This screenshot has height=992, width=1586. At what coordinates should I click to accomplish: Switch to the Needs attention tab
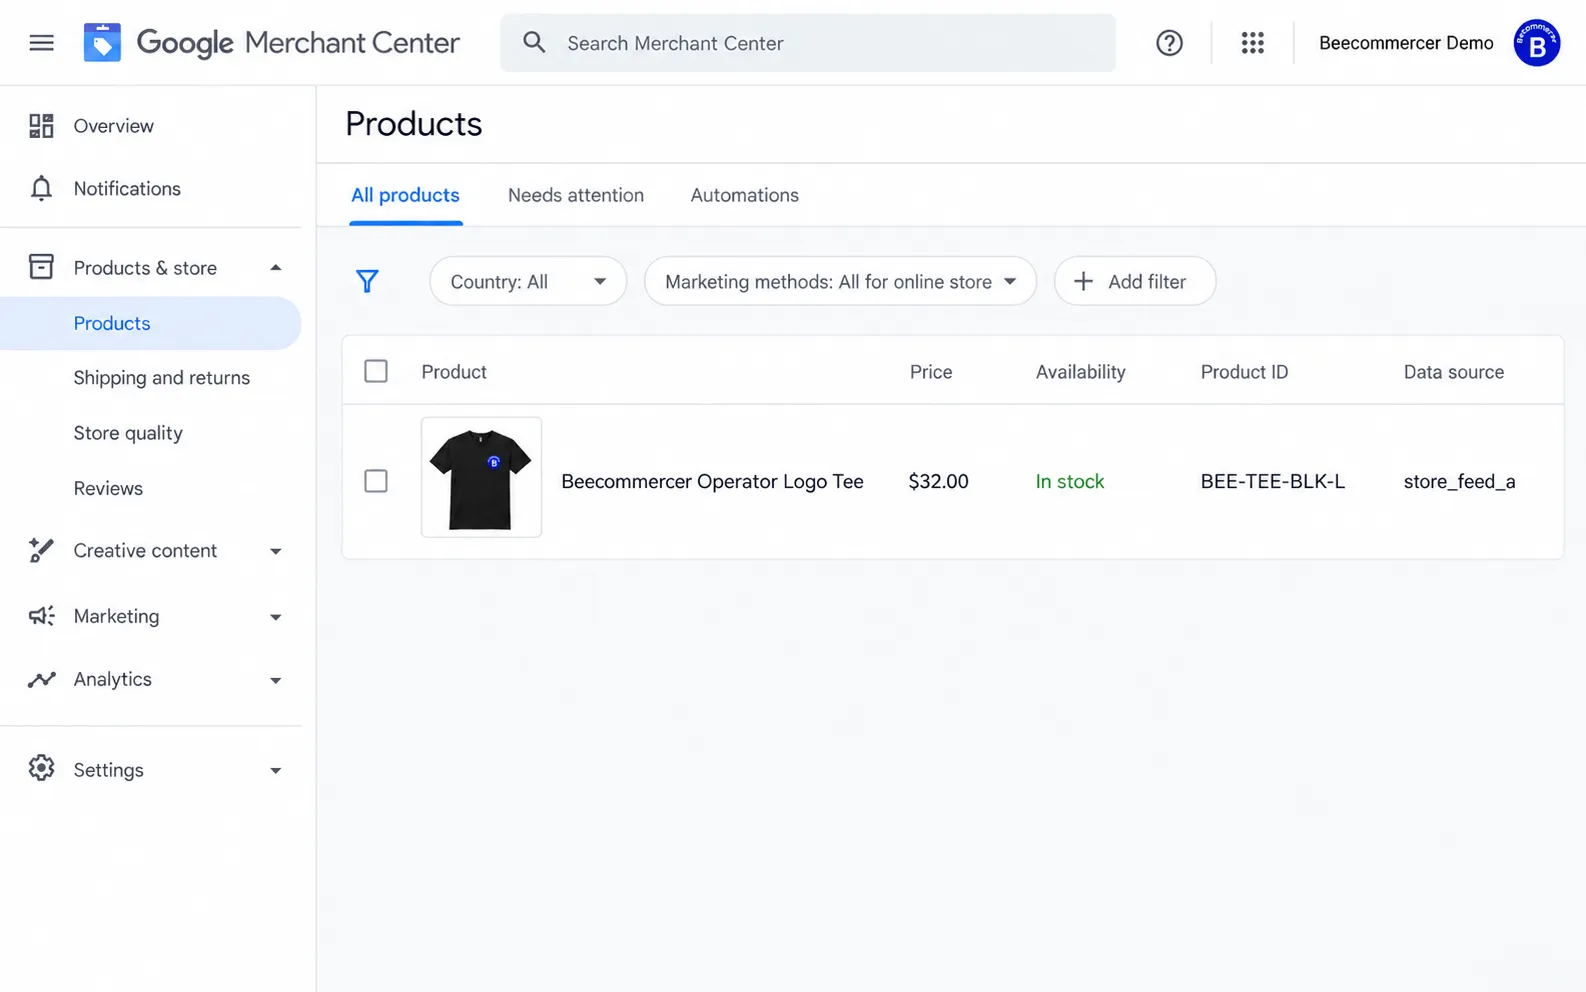coord(576,195)
